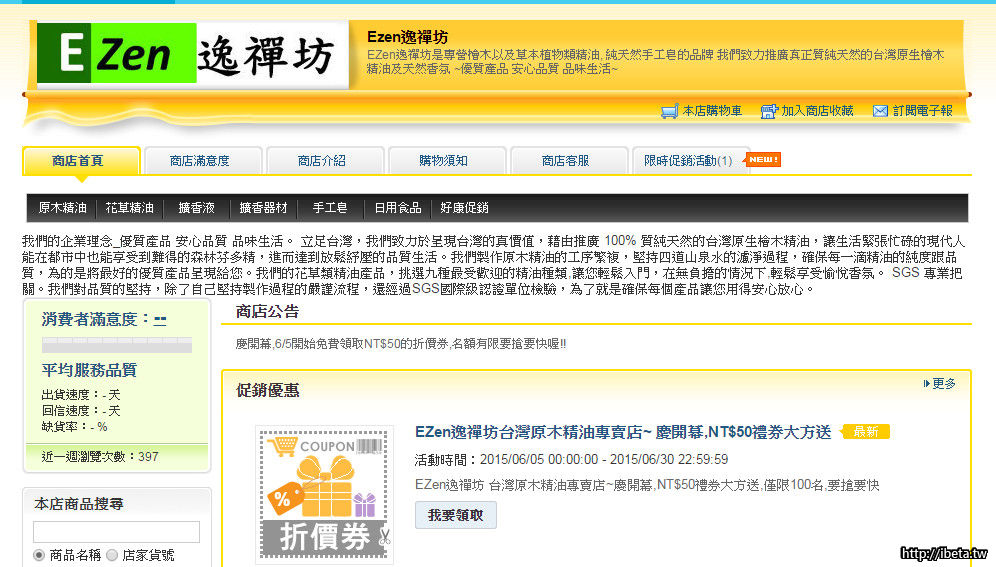996x567 pixels.
Task: Open the 原木精油 category menu
Action: pyautogui.click(x=62, y=208)
